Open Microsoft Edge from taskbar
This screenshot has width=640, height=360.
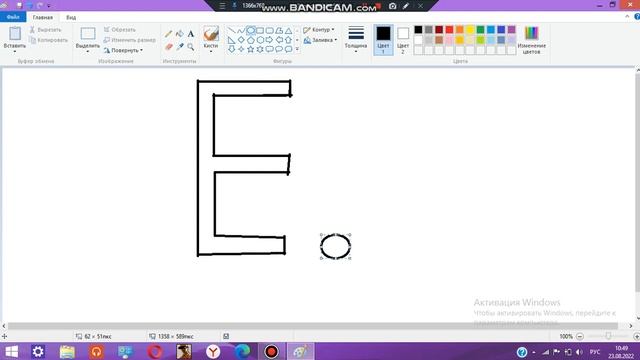point(242,351)
